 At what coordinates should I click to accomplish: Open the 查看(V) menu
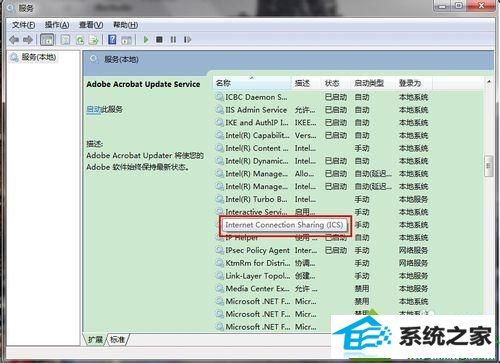(91, 25)
